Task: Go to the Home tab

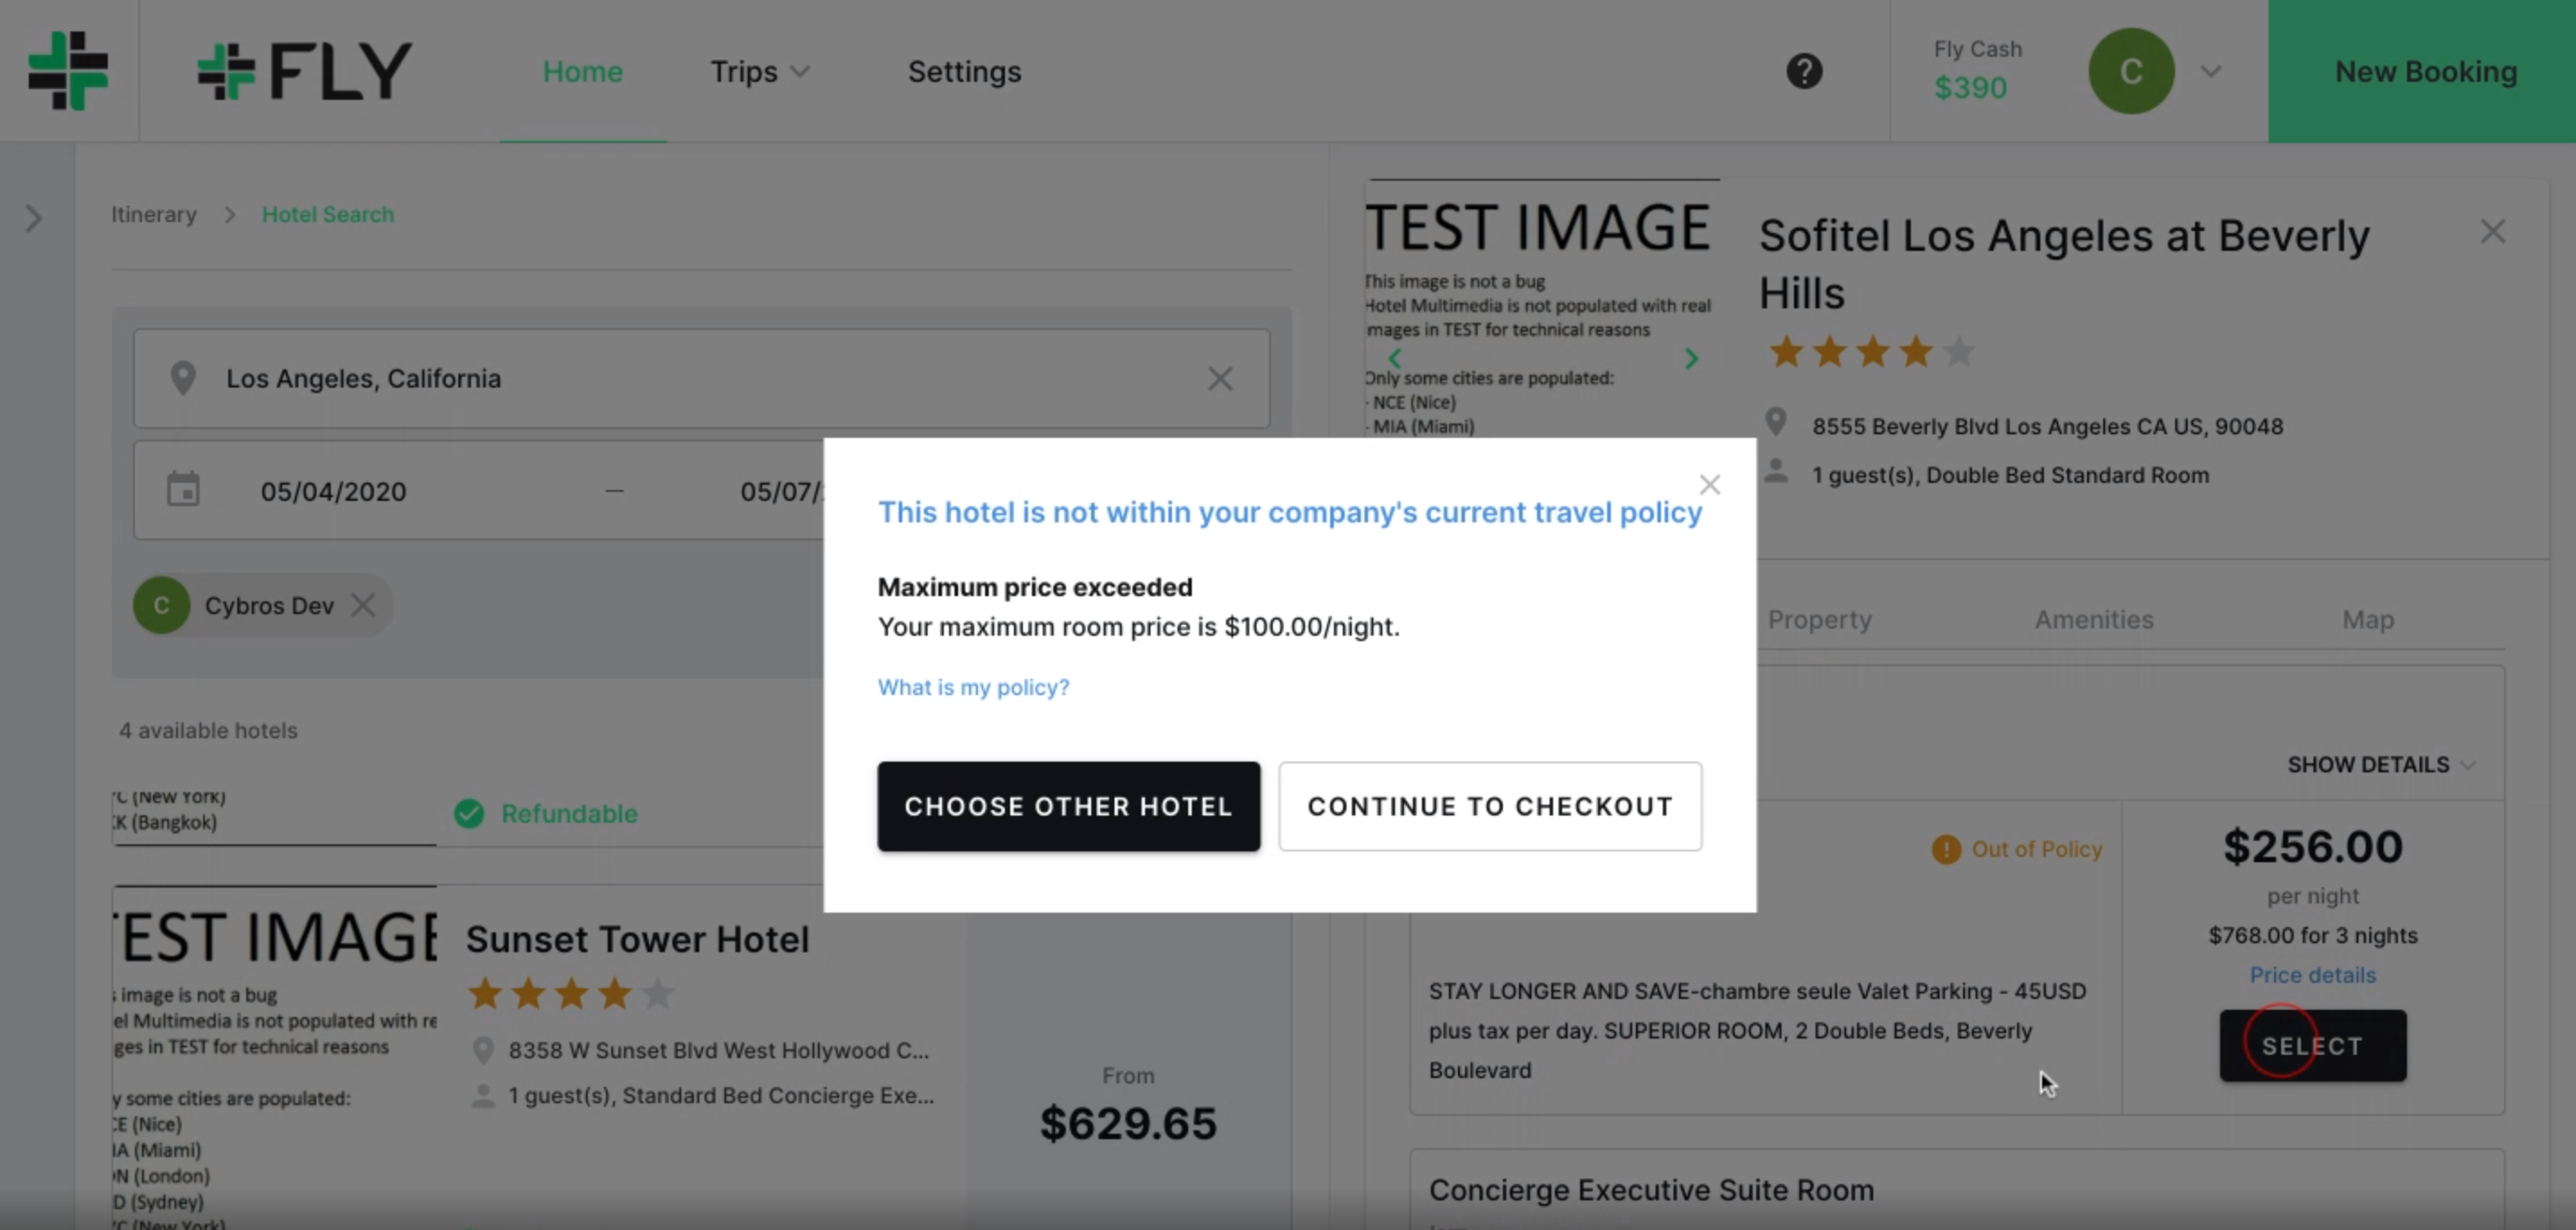Action: [583, 72]
